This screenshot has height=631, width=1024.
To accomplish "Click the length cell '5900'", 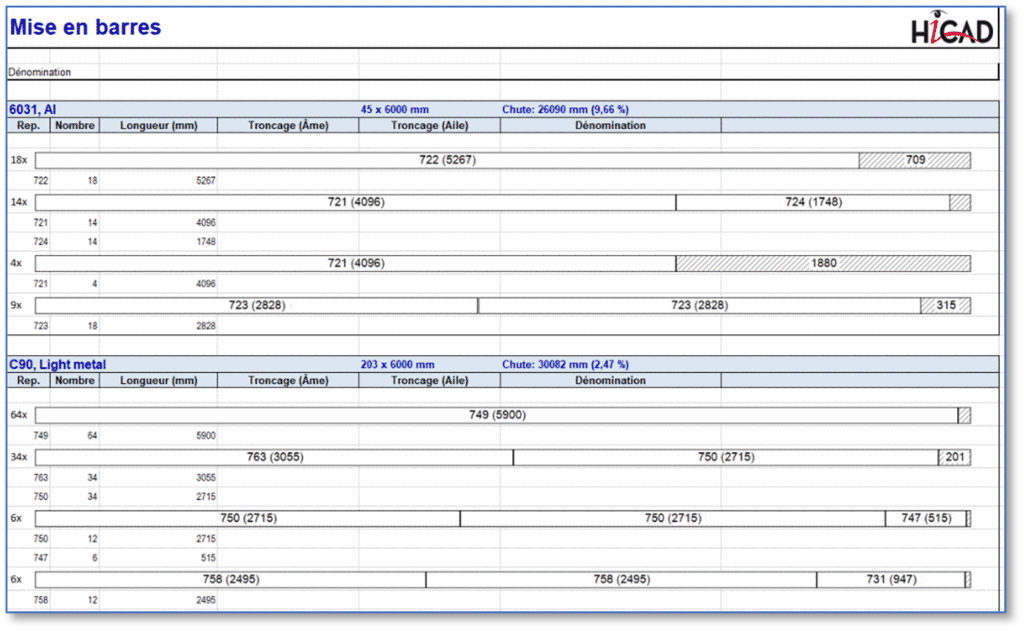I will pyautogui.click(x=206, y=436).
